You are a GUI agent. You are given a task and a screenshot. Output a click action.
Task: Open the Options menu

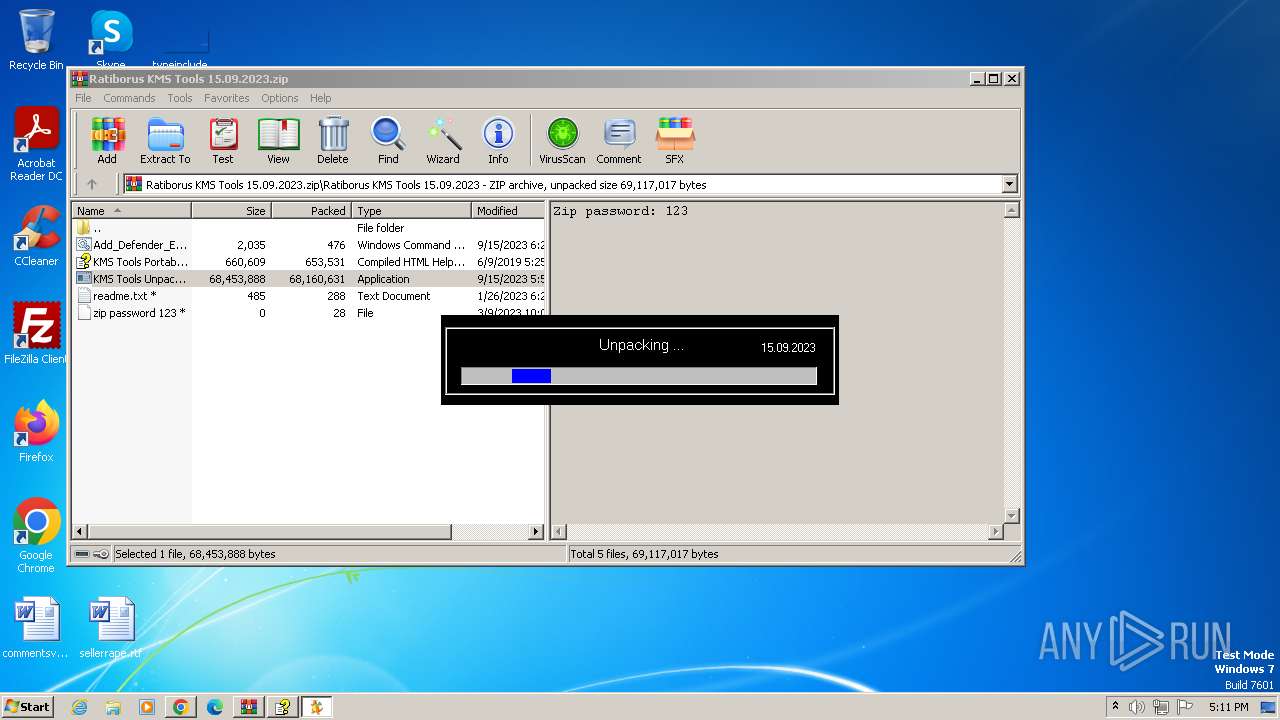click(280, 98)
